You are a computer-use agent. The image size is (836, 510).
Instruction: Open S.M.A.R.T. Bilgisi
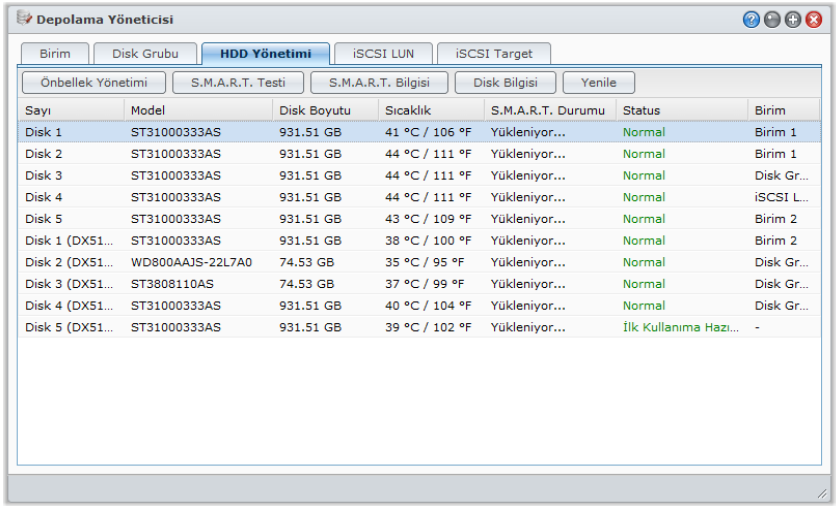379,83
